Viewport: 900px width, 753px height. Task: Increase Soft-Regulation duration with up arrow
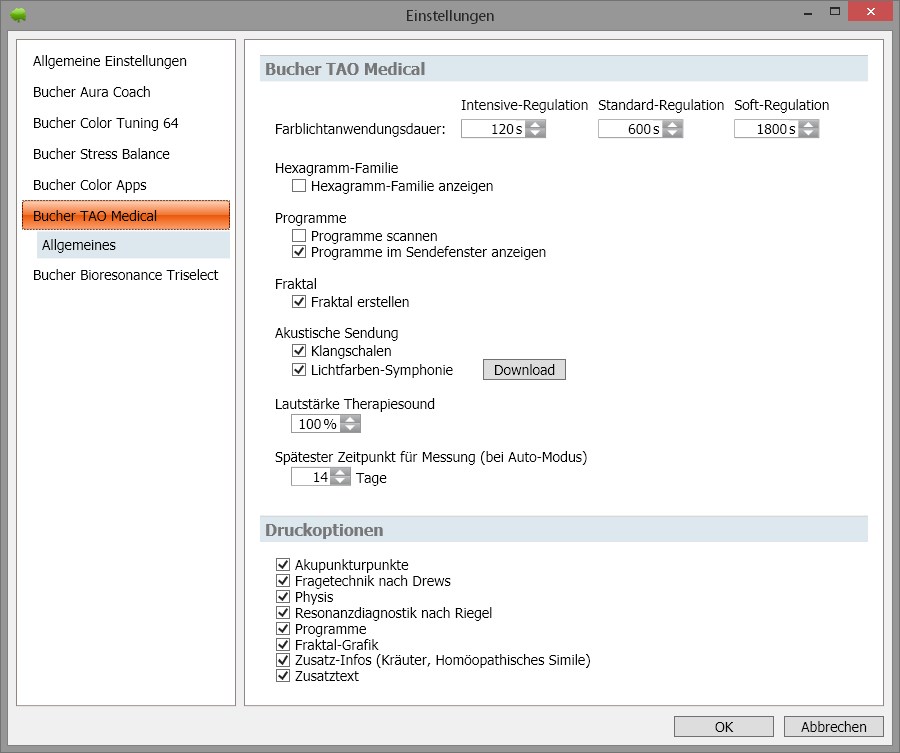tap(808, 125)
